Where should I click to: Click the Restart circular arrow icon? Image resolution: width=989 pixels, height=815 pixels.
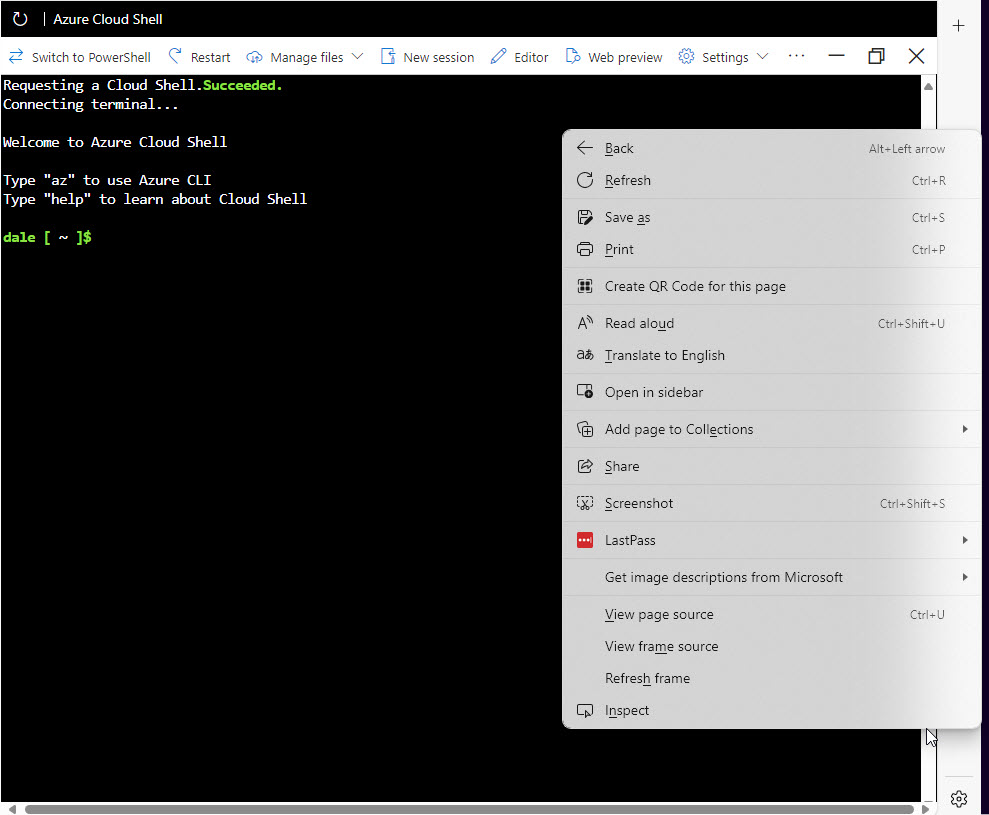coord(175,56)
